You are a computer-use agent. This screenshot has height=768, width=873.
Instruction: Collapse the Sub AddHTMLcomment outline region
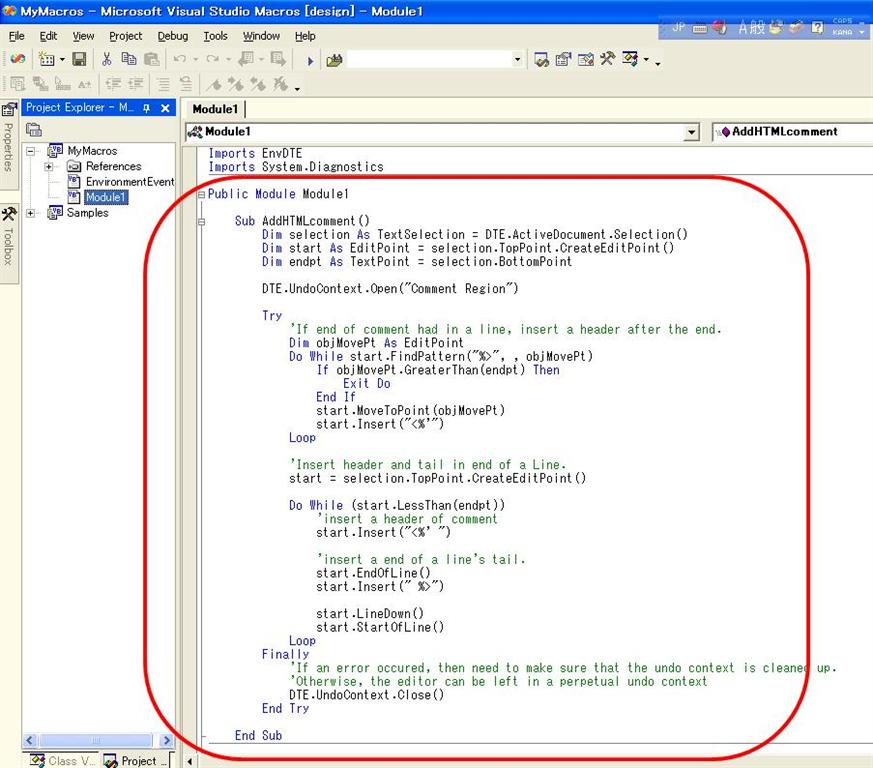click(202, 222)
